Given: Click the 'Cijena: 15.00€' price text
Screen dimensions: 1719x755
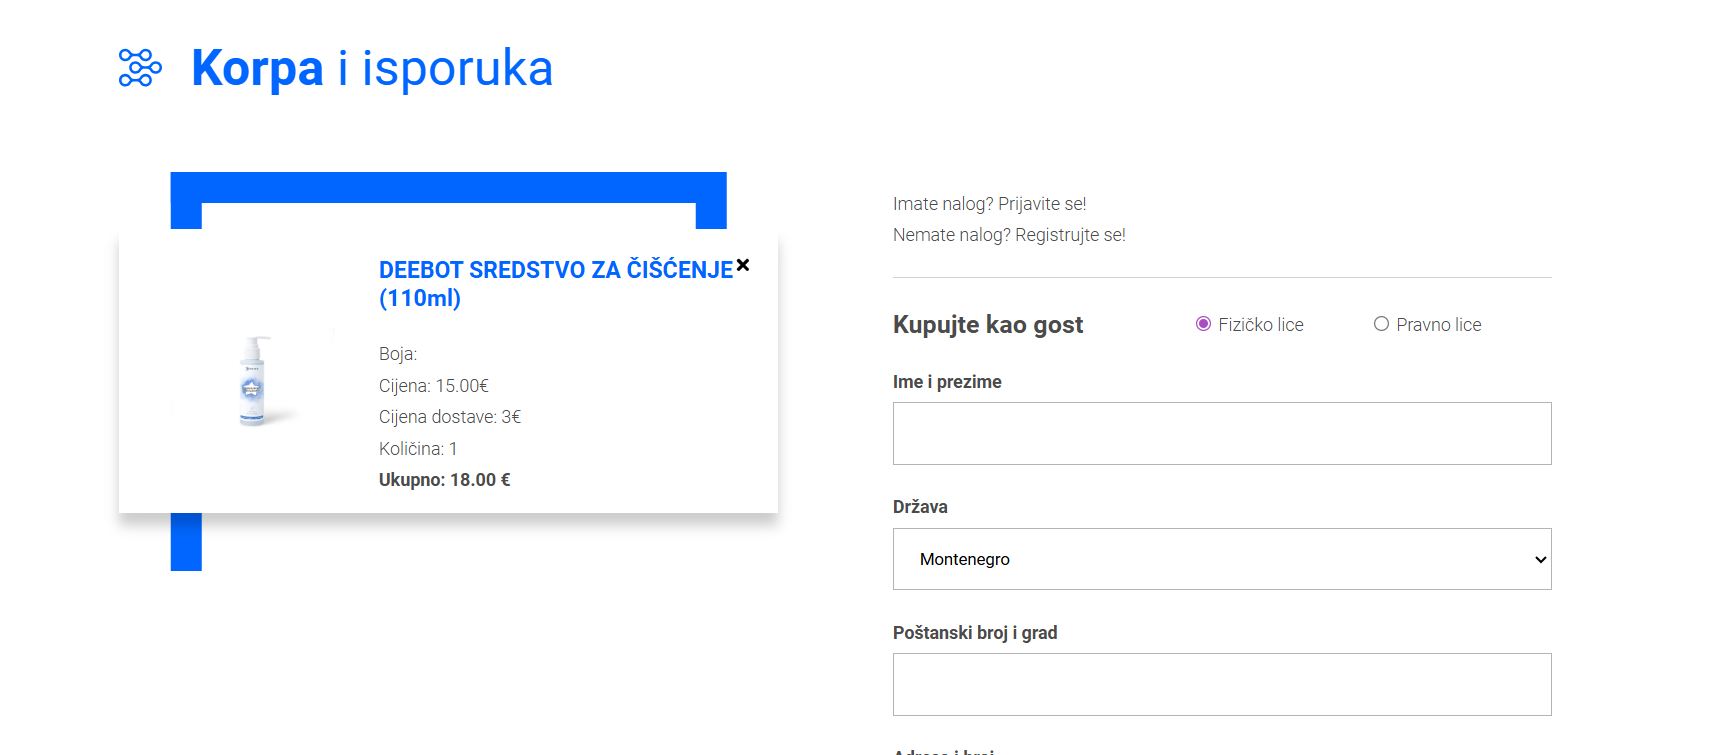Looking at the screenshot, I should [433, 386].
